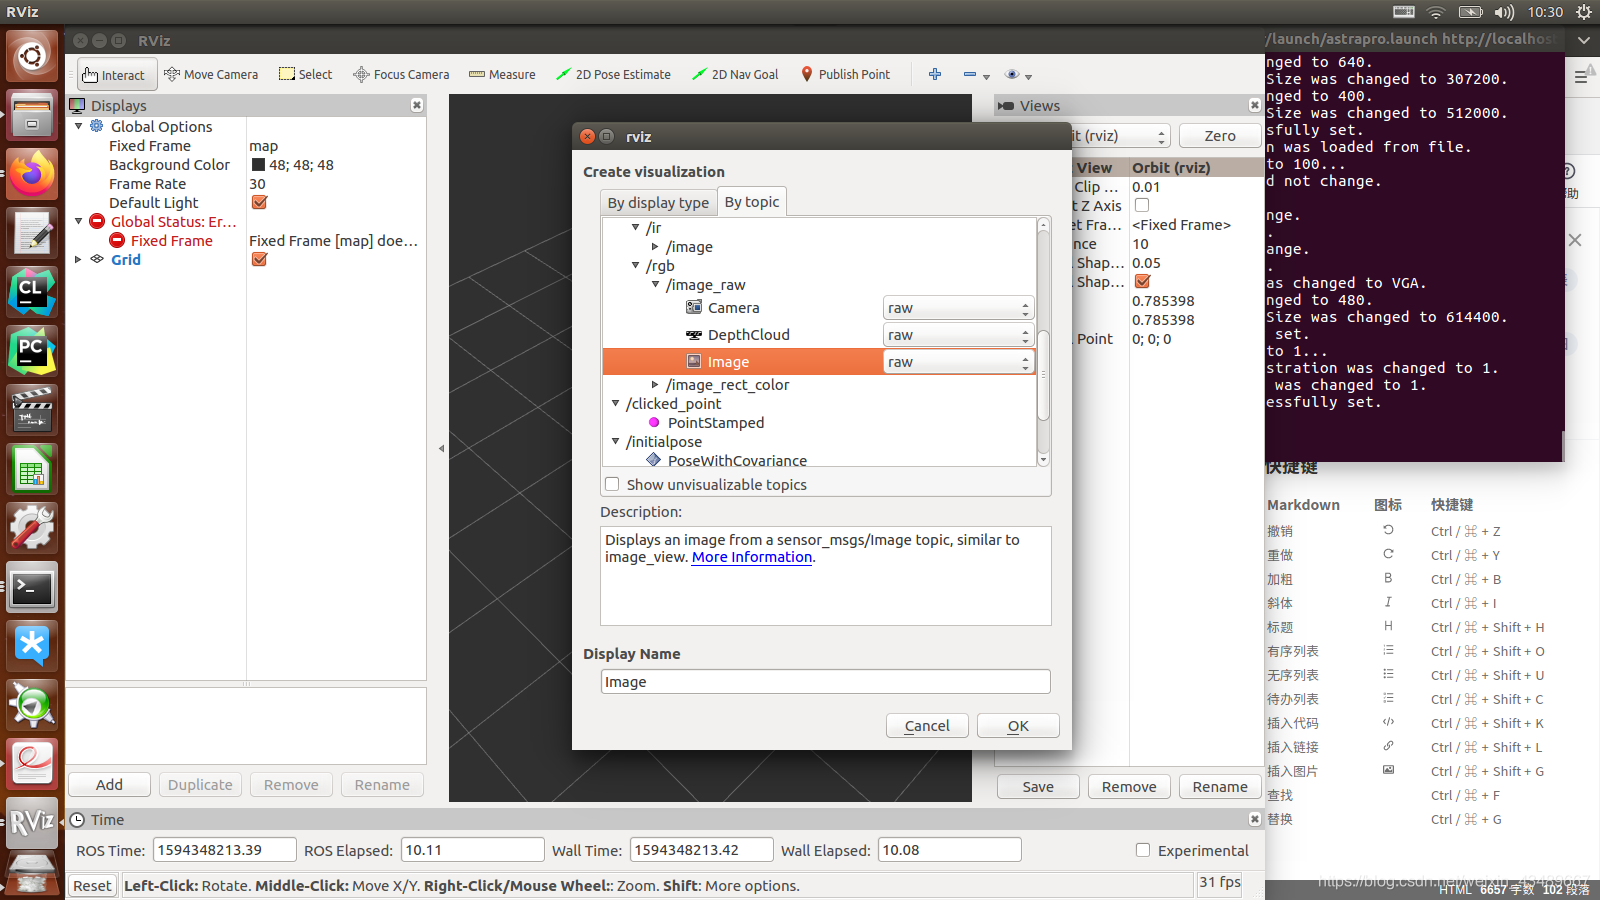Open the Files manager dock icon
Image resolution: width=1600 pixels, height=900 pixels.
[32, 116]
